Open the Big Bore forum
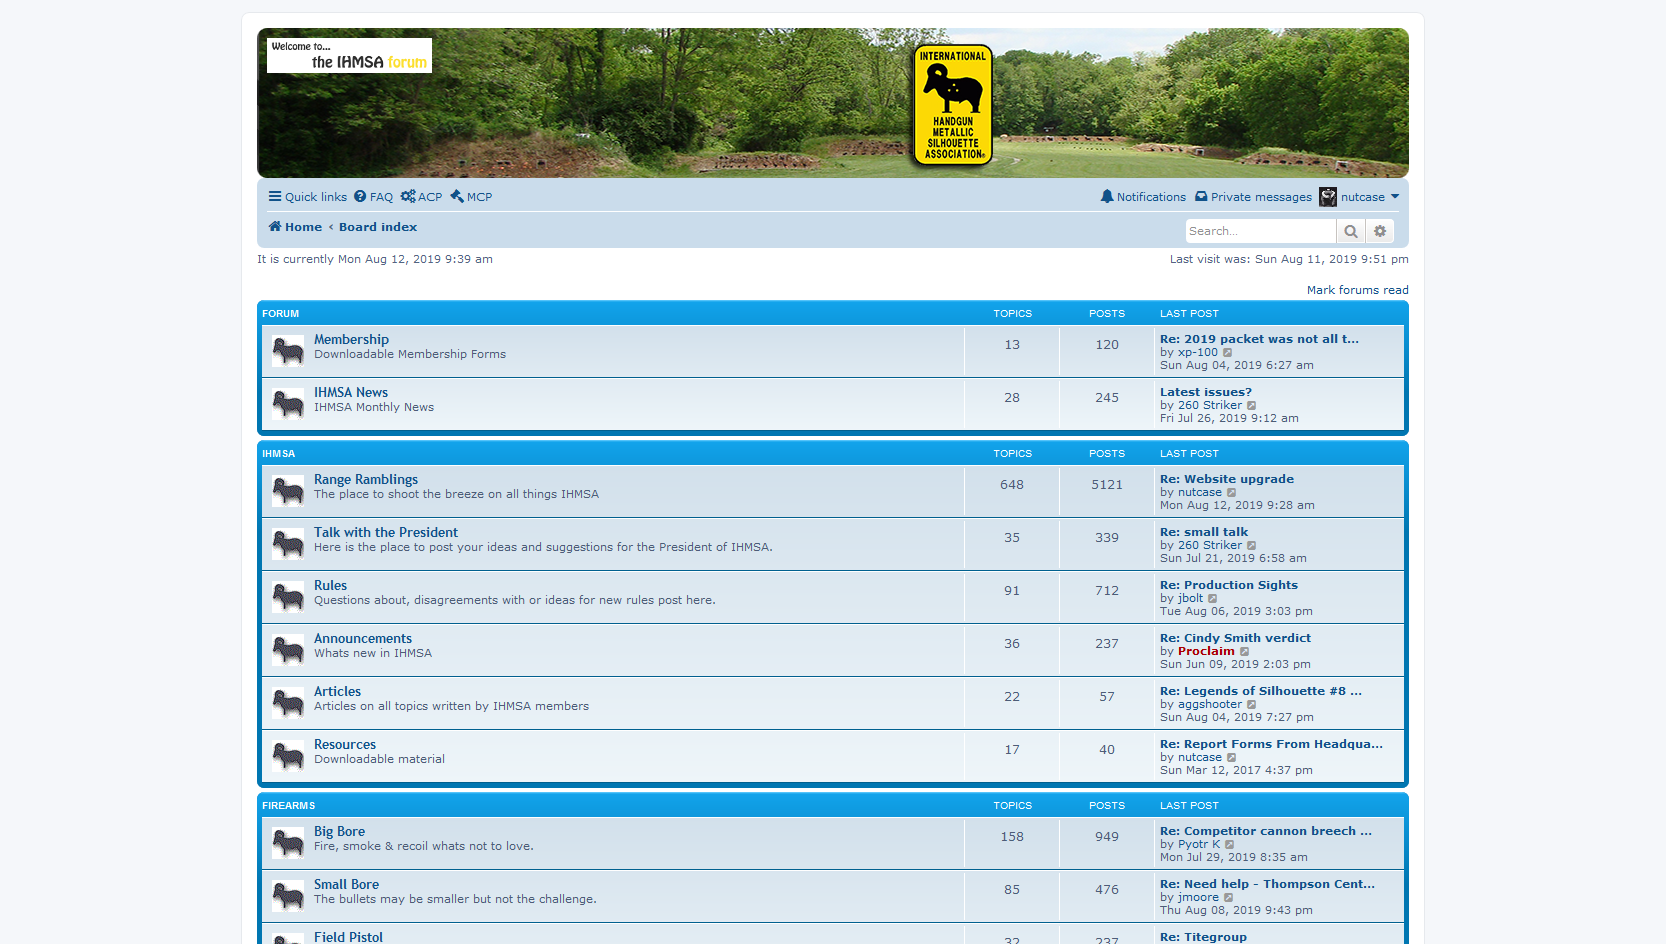 pyautogui.click(x=339, y=832)
